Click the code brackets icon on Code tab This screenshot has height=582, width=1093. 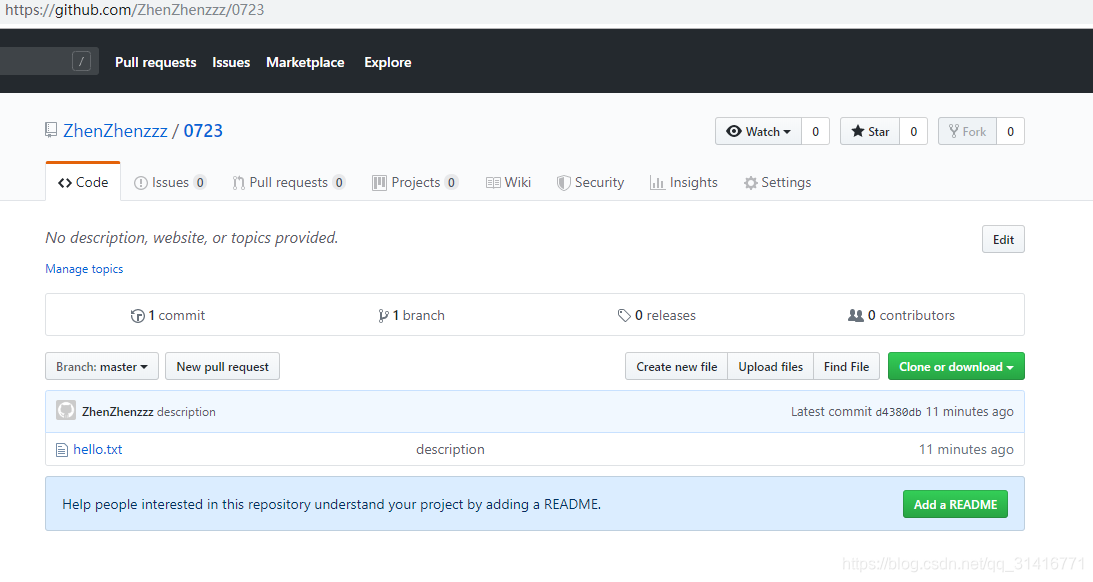[65, 183]
